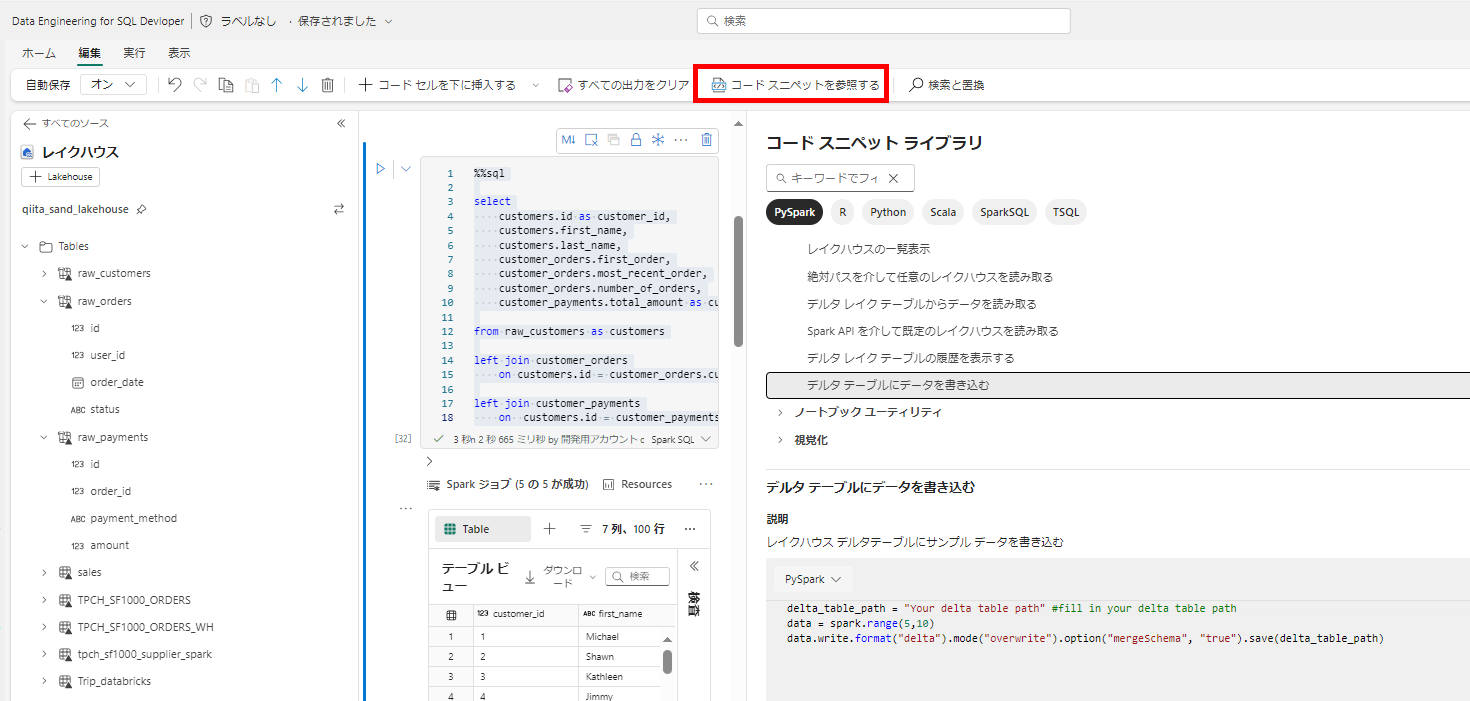The height and width of the screenshot is (701, 1470).
Task: Open 検索と置換
Action: [947, 85]
